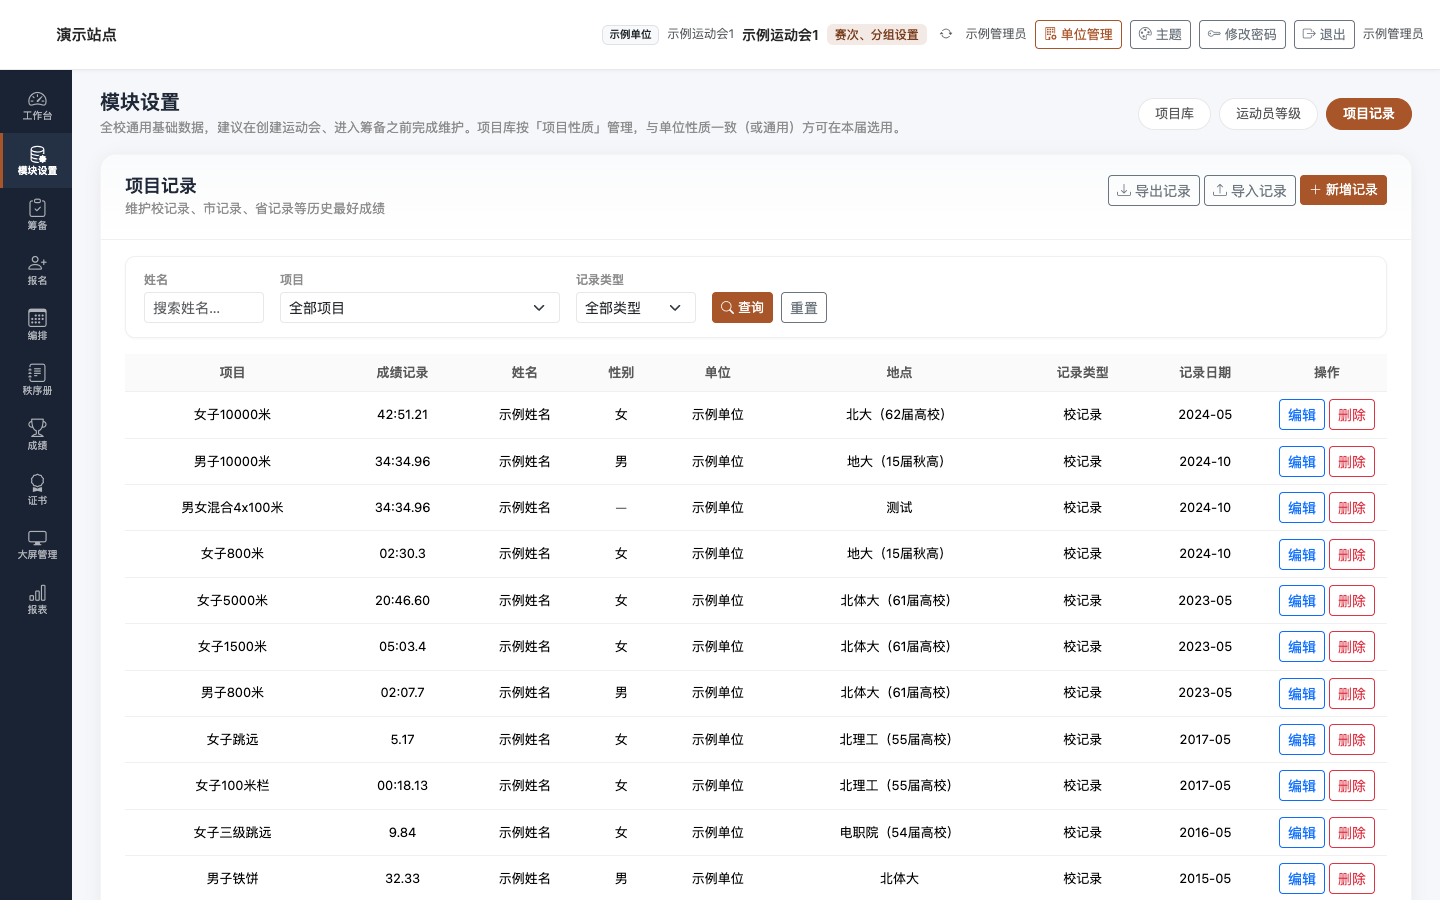Click 导出记录 export button
The image size is (1440, 900).
1154,190
